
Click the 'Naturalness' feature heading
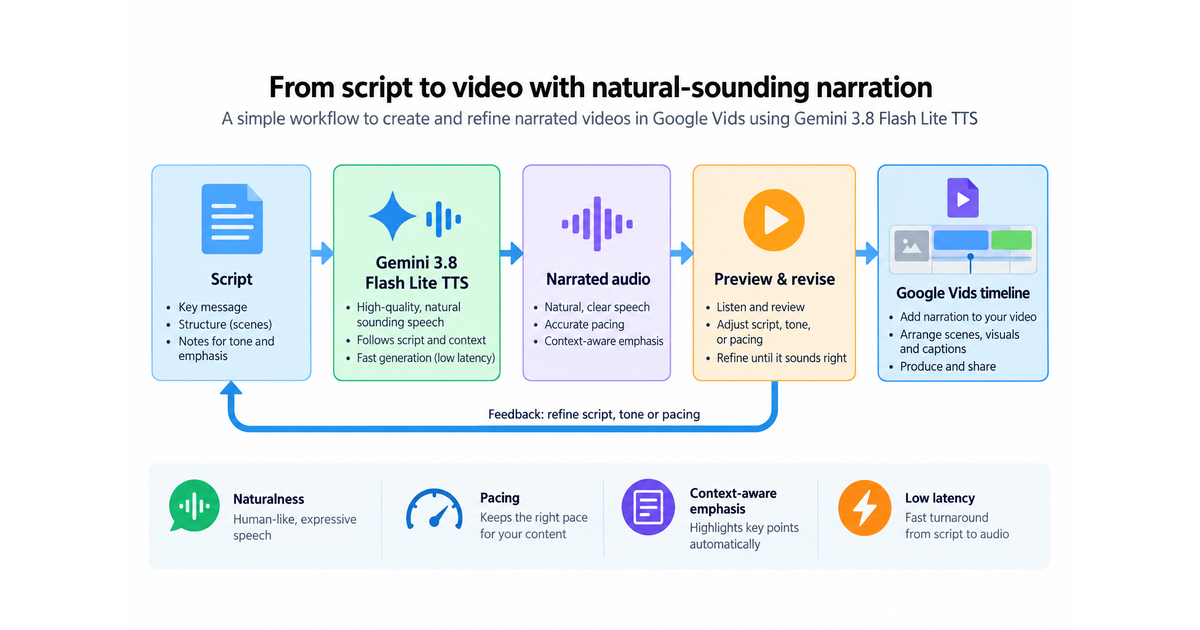[x=268, y=499]
